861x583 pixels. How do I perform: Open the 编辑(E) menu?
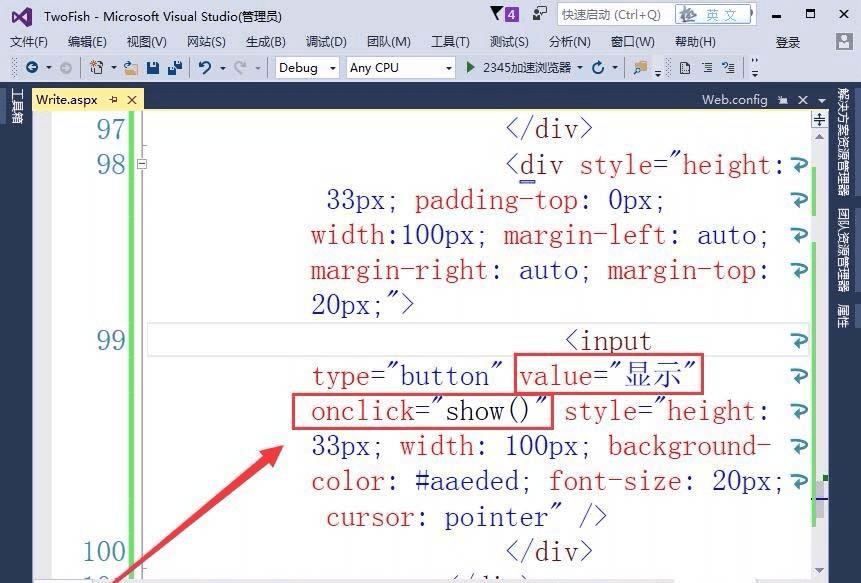click(87, 42)
